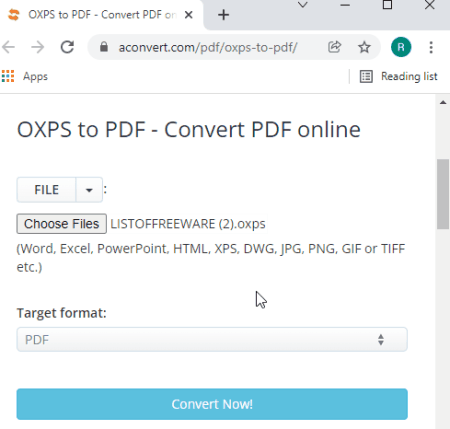The height and width of the screenshot is (429, 450).
Task: Maximize the Chrome window
Action: point(387,5)
